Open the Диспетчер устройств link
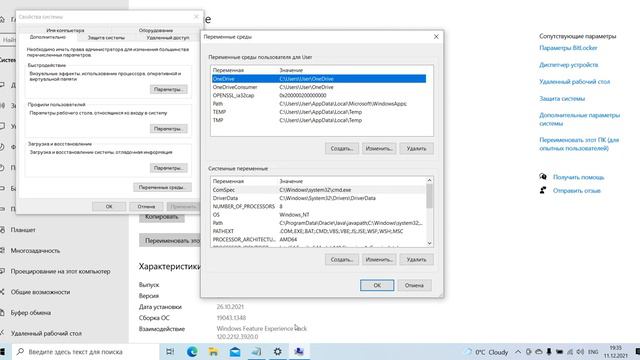Screen dimensions: 640x360 click(x=569, y=64)
